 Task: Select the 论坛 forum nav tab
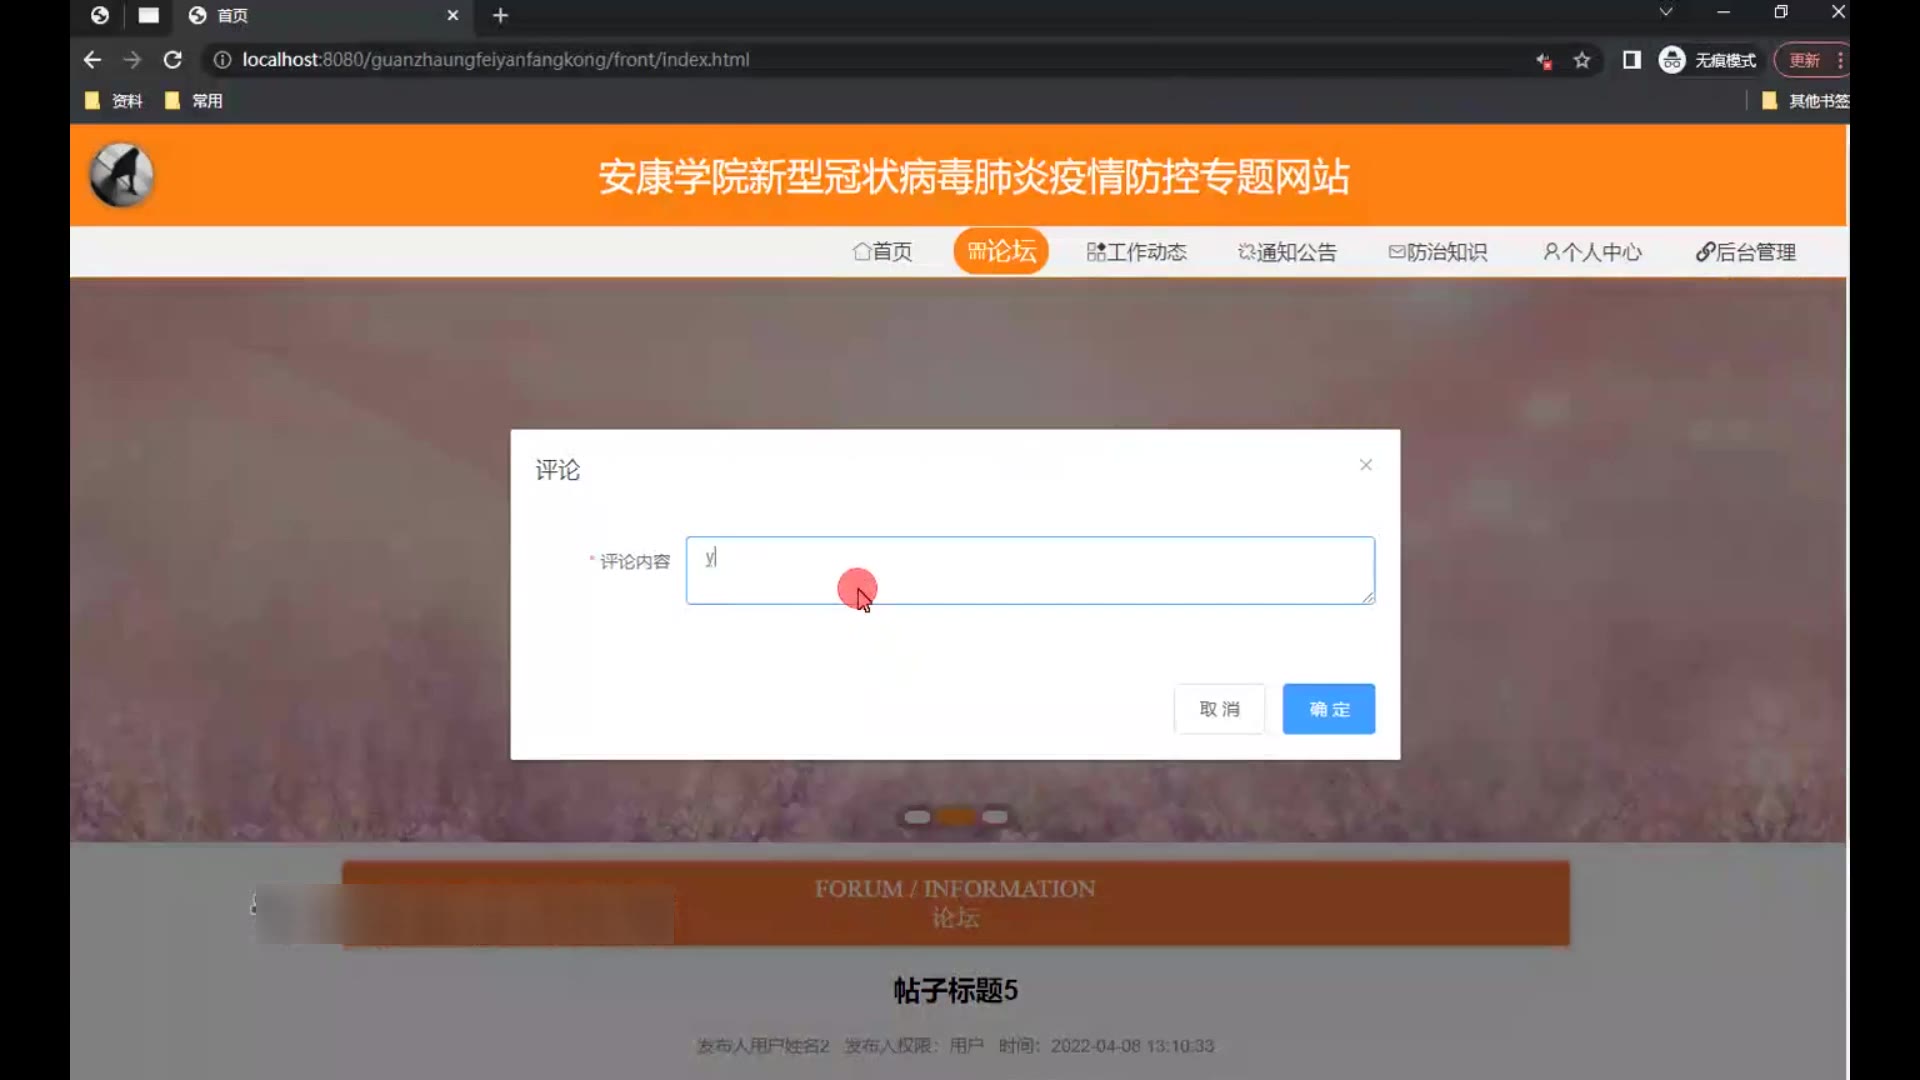click(x=1001, y=251)
